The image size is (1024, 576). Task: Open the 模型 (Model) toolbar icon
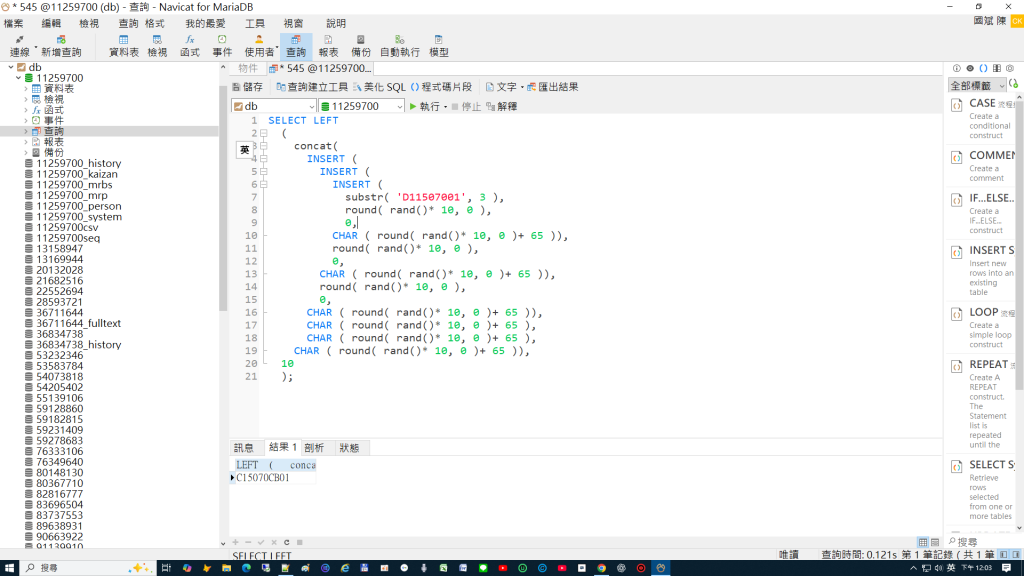[x=438, y=46]
